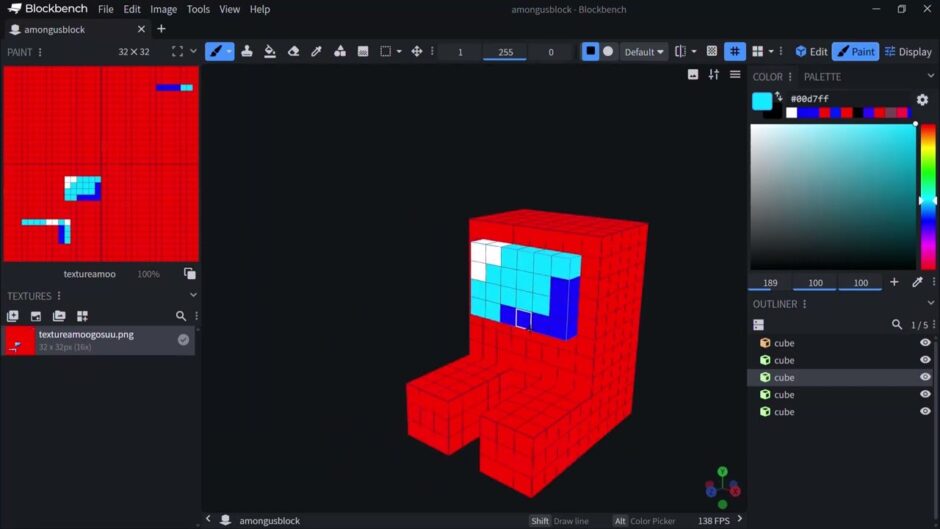Switch to Display mode
Screen dimensions: 940x529
[x=908, y=52]
